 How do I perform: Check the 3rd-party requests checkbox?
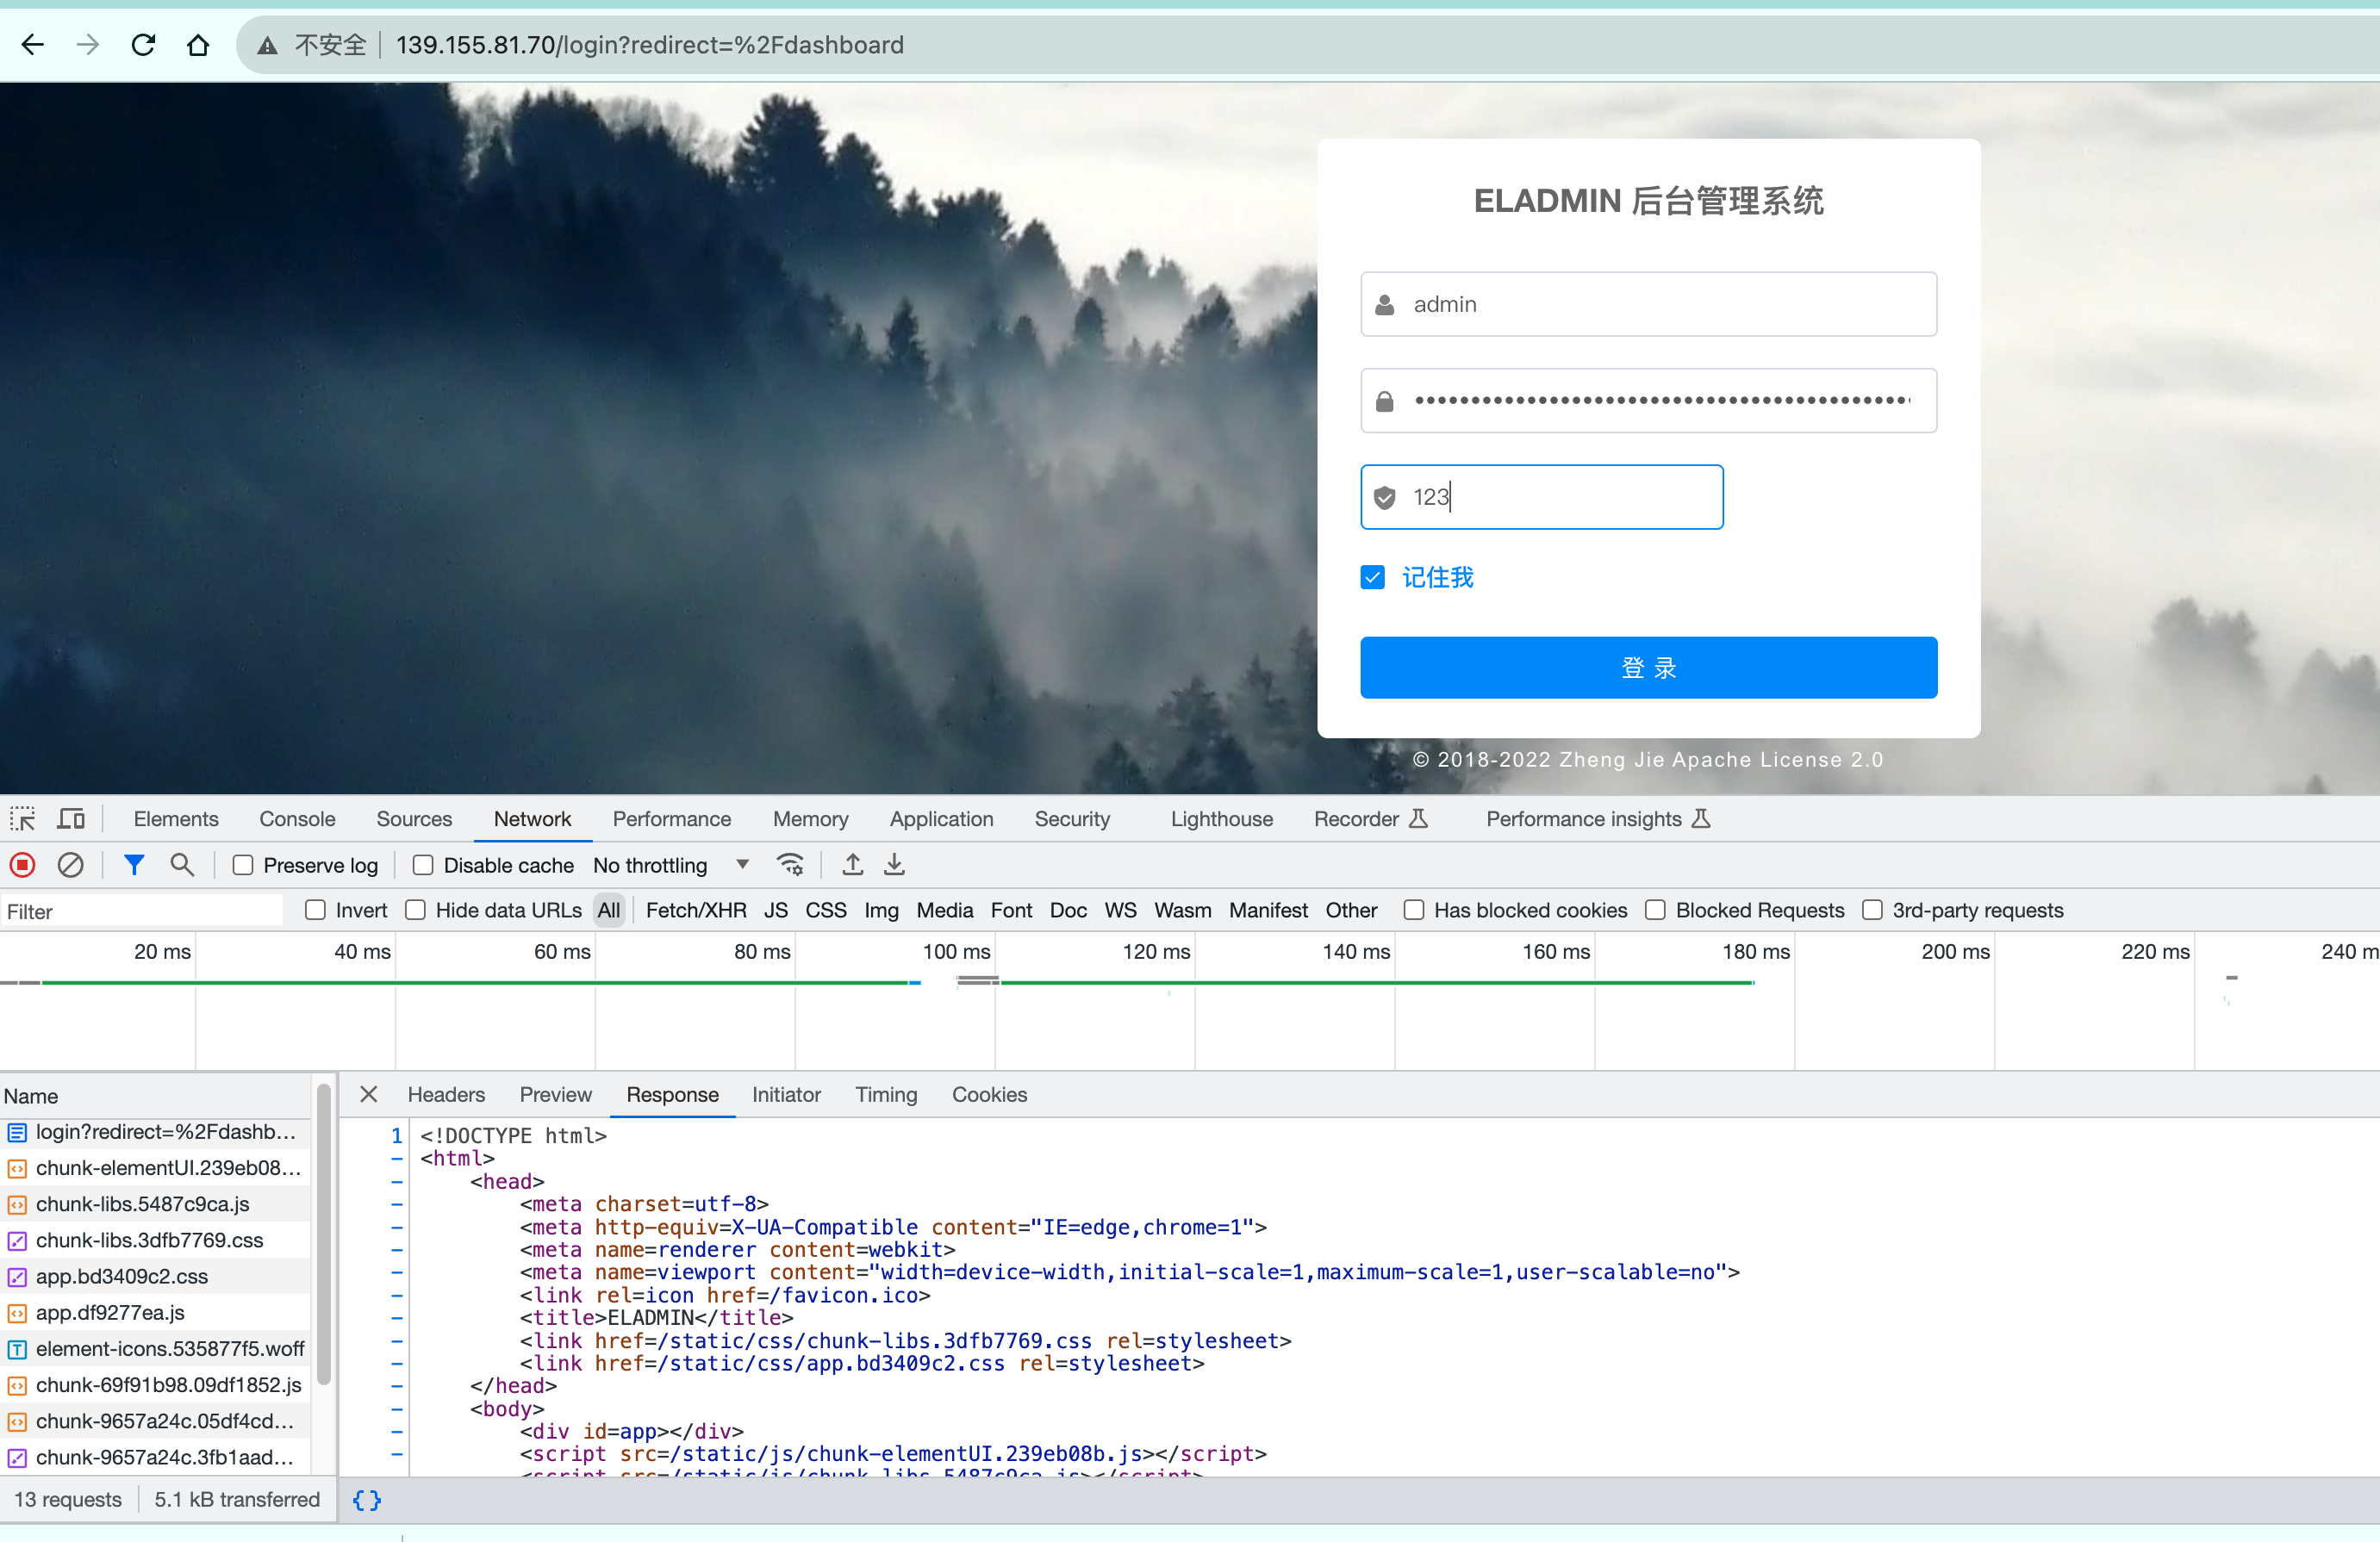1872,910
